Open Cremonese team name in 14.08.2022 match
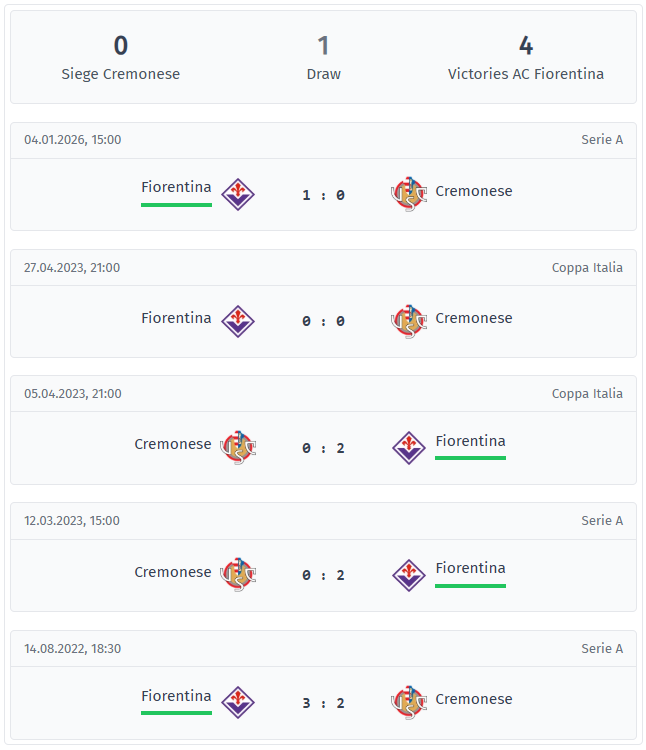The width and height of the screenshot is (646, 750). [474, 699]
